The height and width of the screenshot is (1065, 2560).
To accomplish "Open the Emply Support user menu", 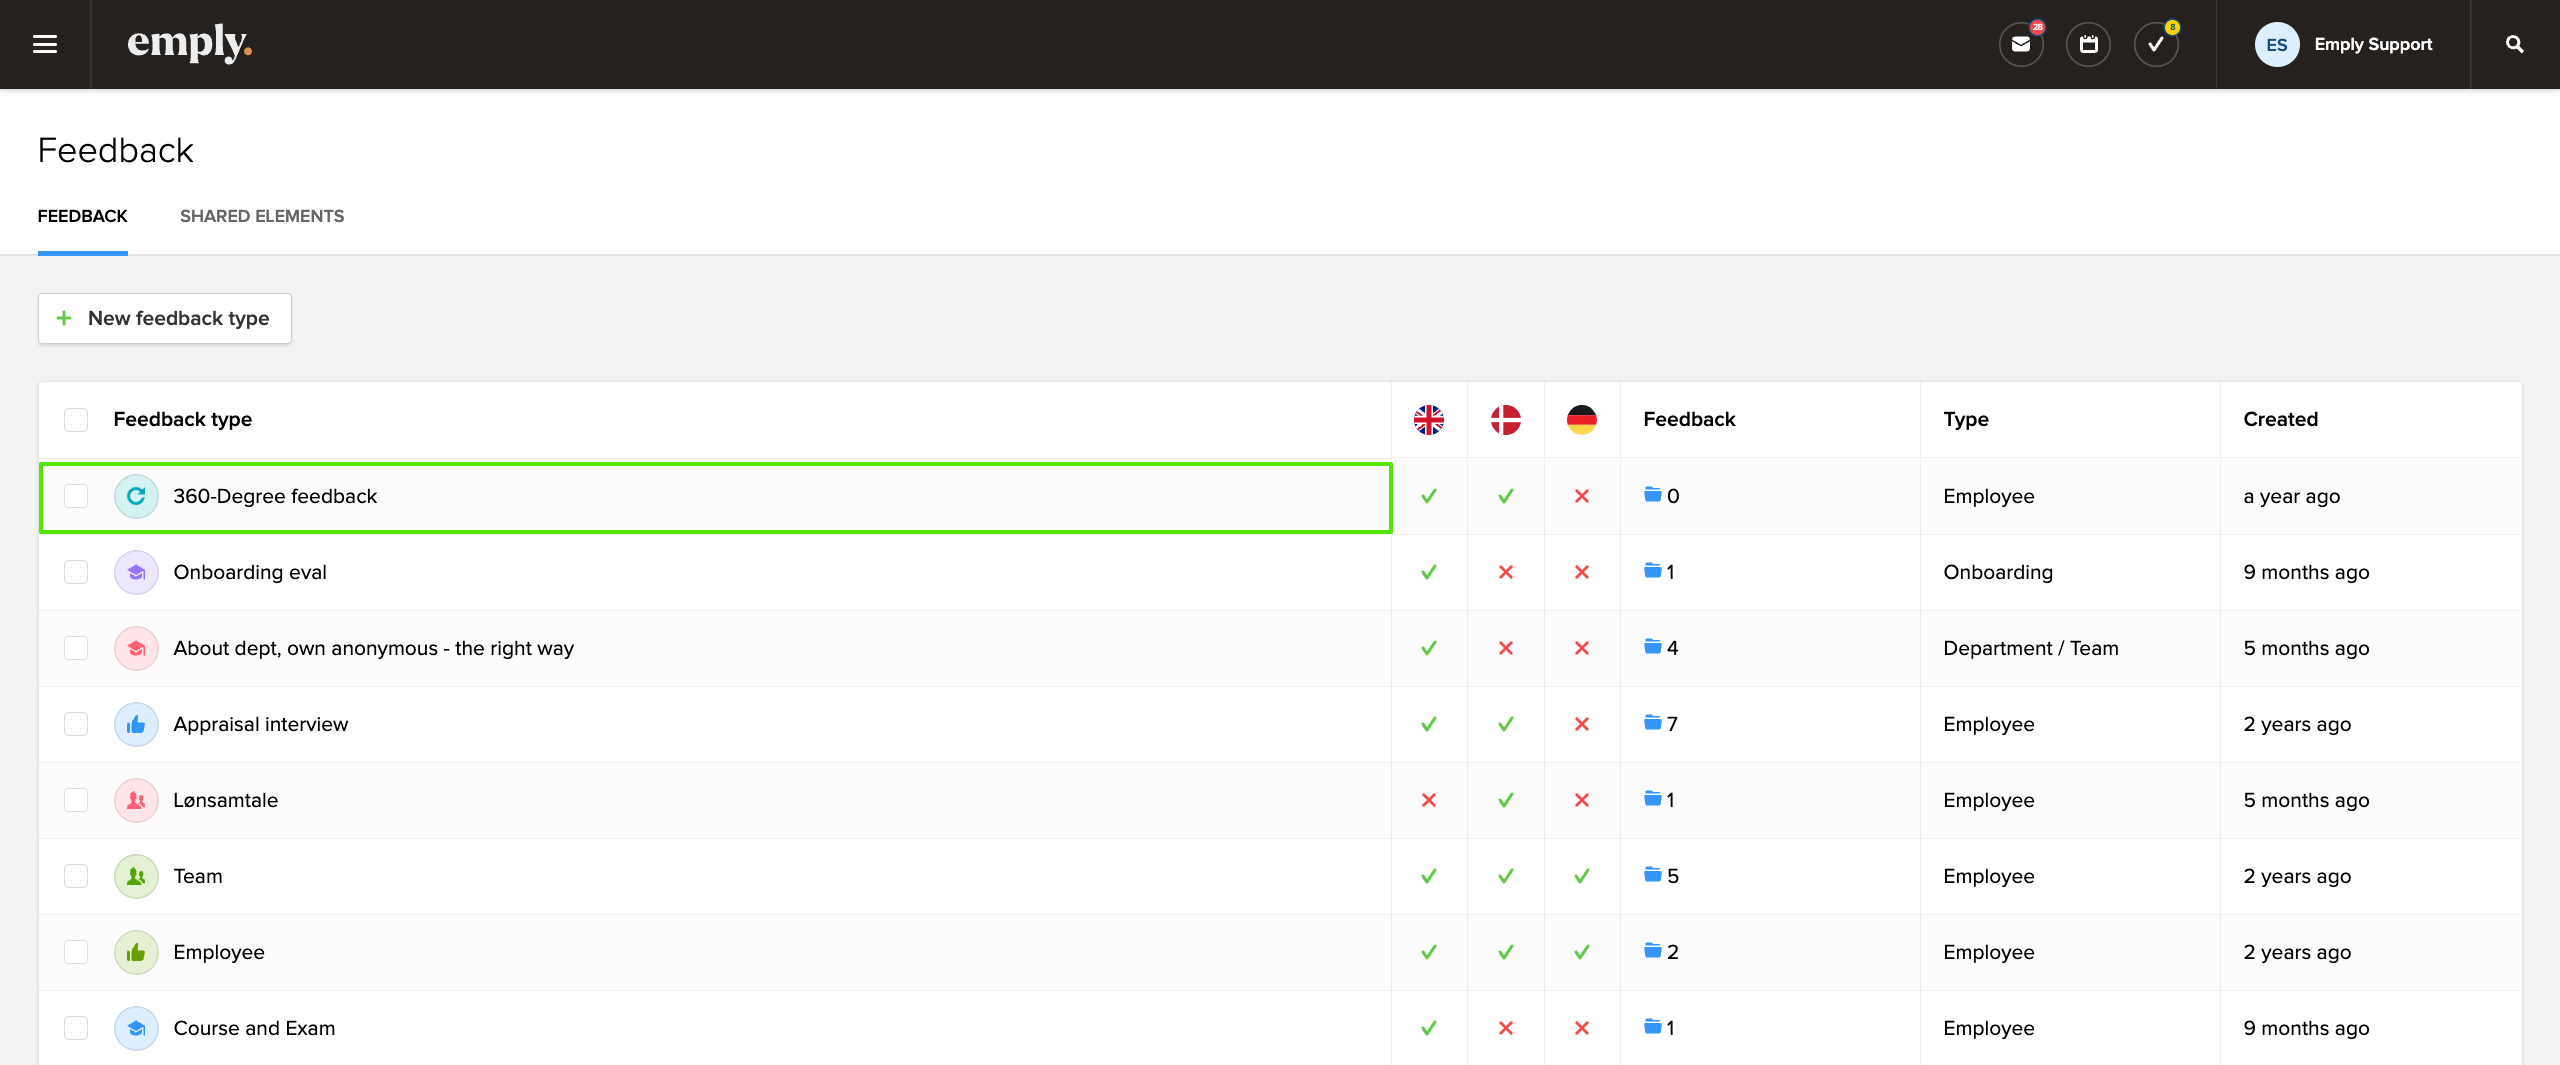I will tap(2343, 44).
